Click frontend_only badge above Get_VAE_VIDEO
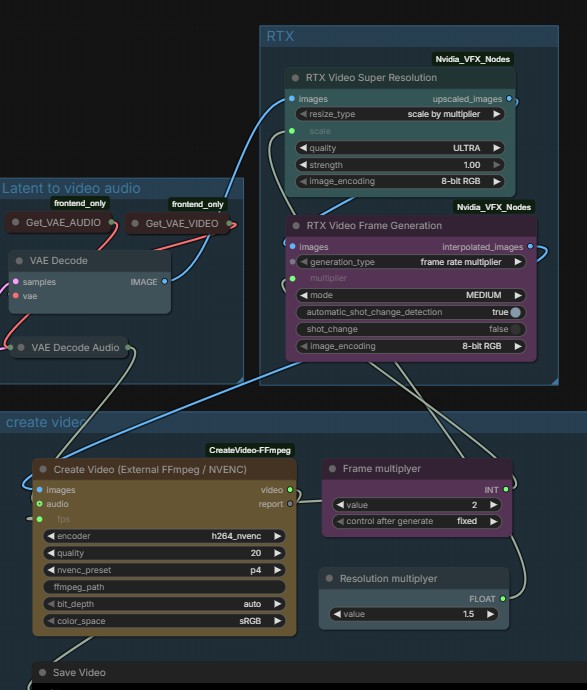This screenshot has width=587, height=690. click(198, 204)
